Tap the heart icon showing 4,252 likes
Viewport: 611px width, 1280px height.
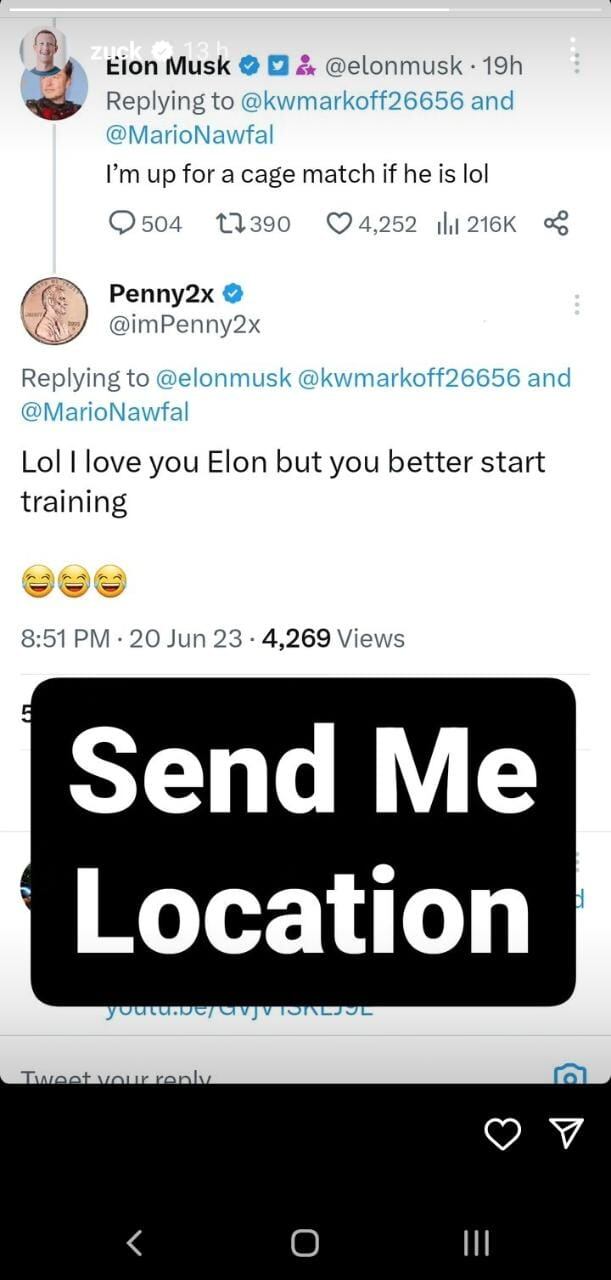pos(339,224)
